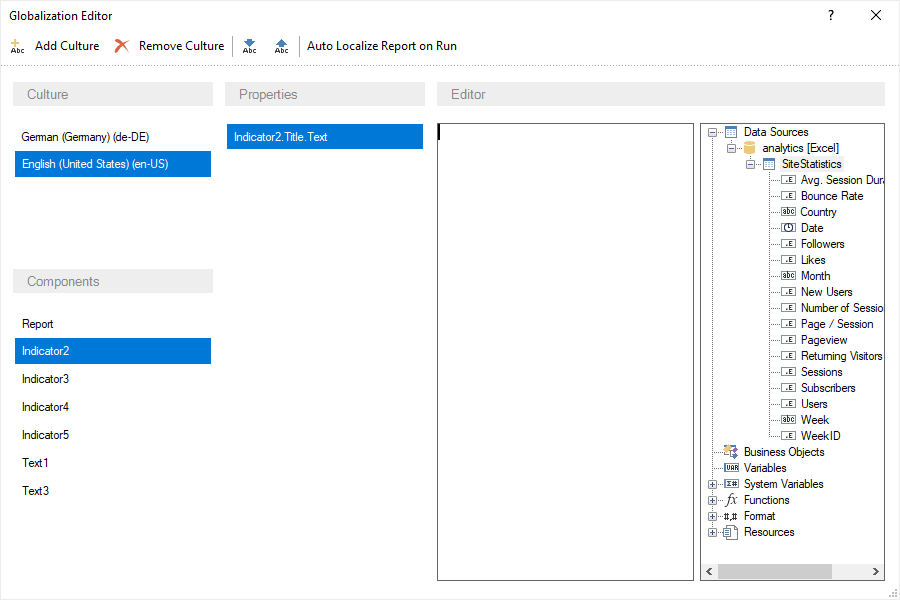Click the analytics database cylinder icon
The image size is (900, 600).
click(x=750, y=148)
